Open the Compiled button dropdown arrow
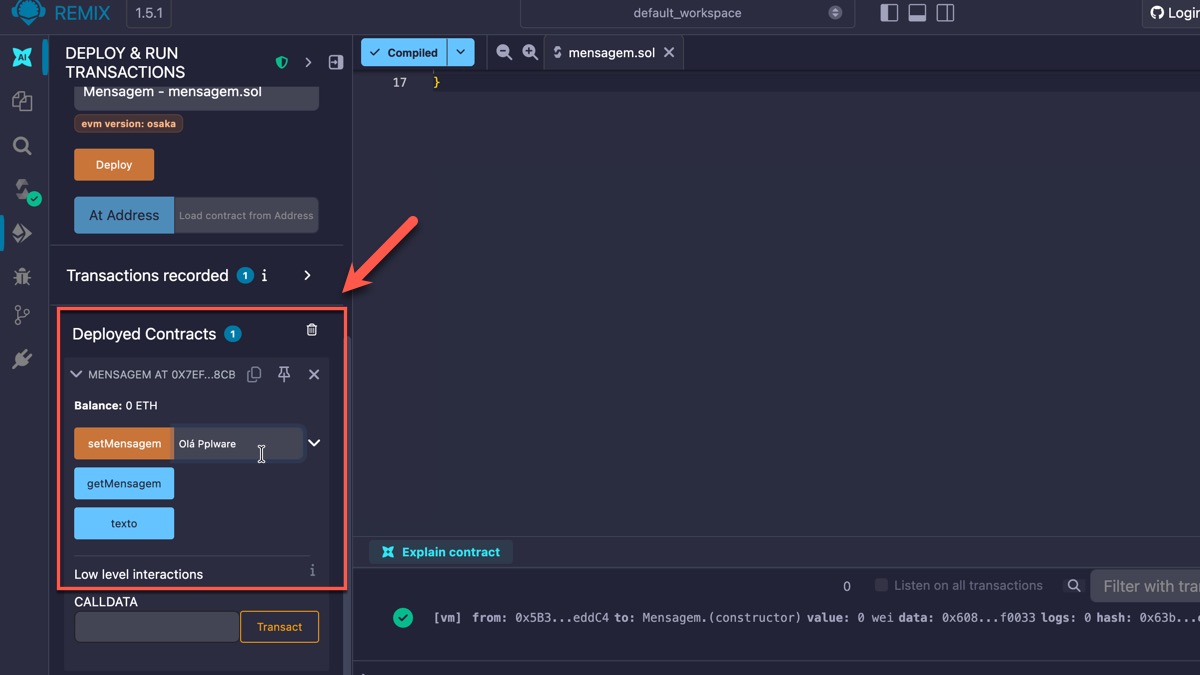The height and width of the screenshot is (675, 1200). [461, 53]
